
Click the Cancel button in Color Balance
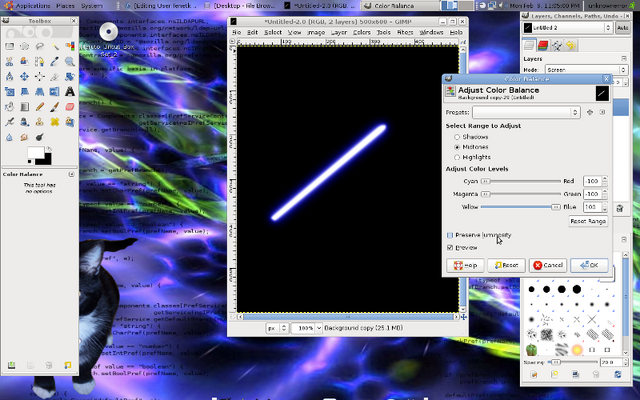548,265
